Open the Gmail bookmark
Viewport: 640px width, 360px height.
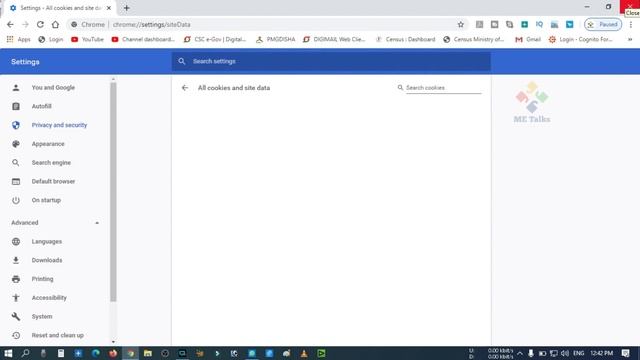(528, 39)
